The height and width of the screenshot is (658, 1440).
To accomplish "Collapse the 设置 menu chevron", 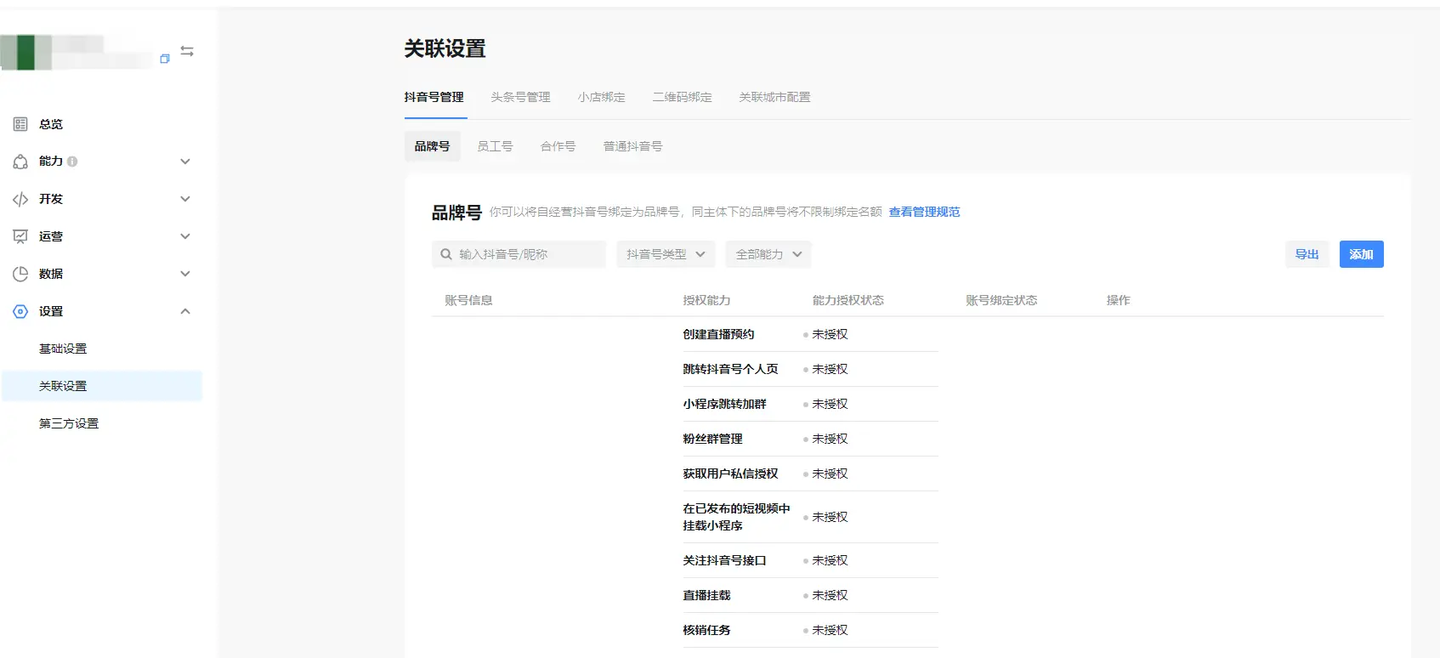I will pos(185,312).
